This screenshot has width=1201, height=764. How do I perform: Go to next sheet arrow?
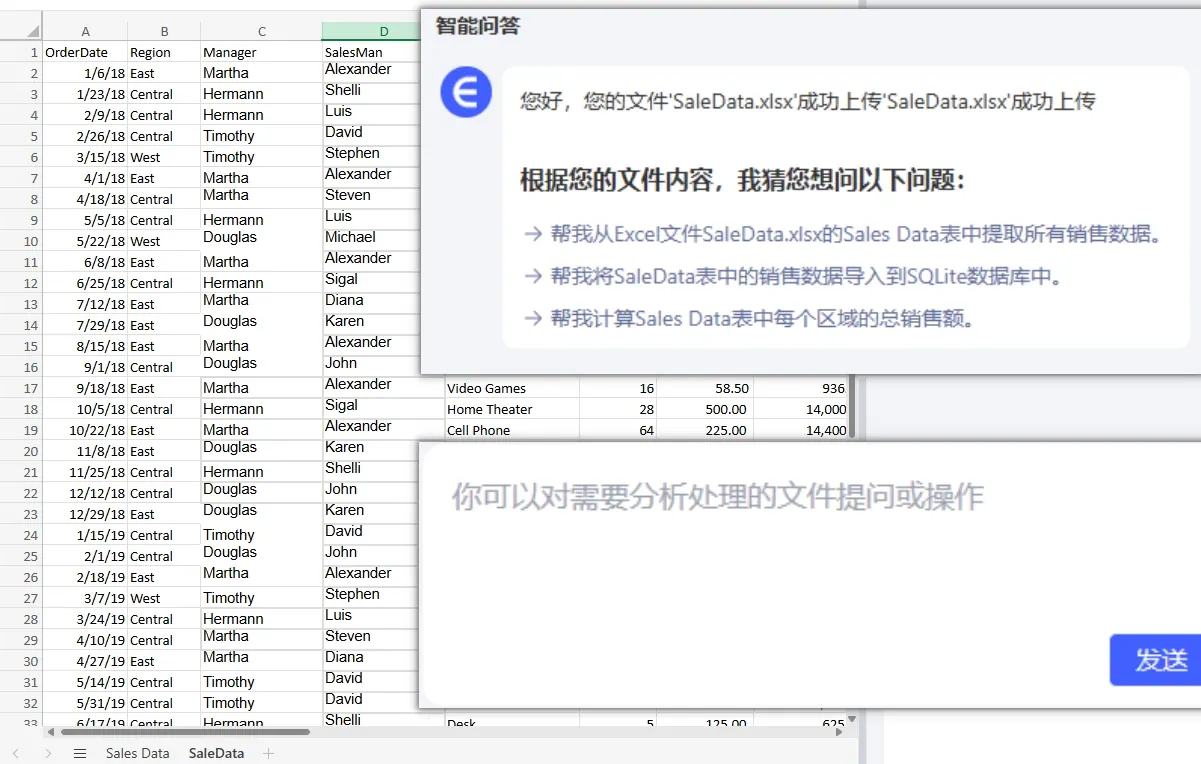click(47, 753)
